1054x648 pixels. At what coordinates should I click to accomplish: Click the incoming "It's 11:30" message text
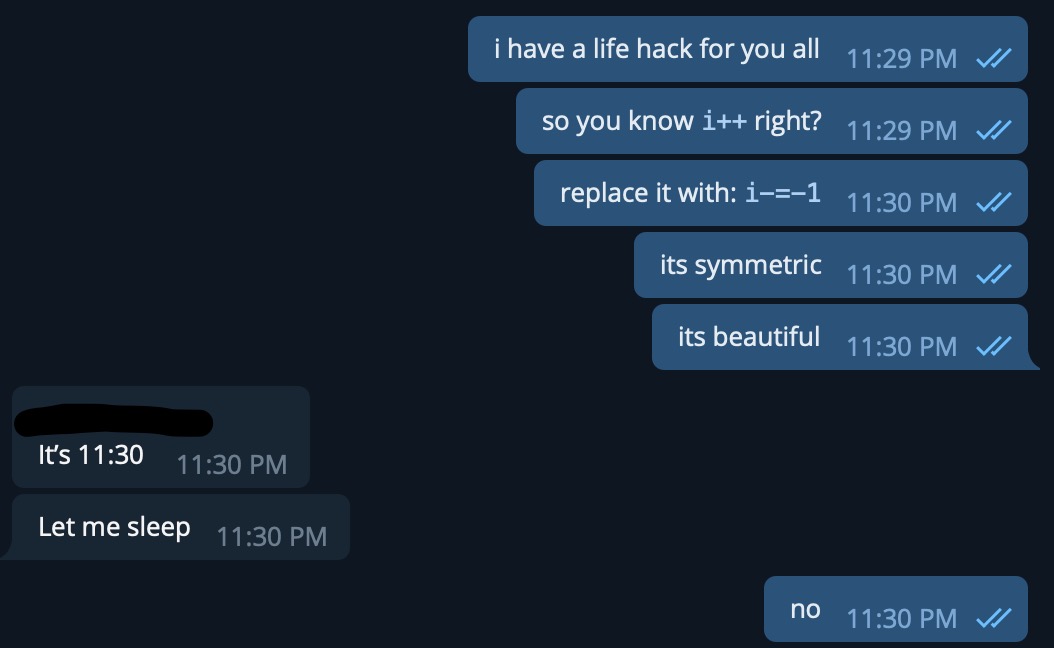91,455
